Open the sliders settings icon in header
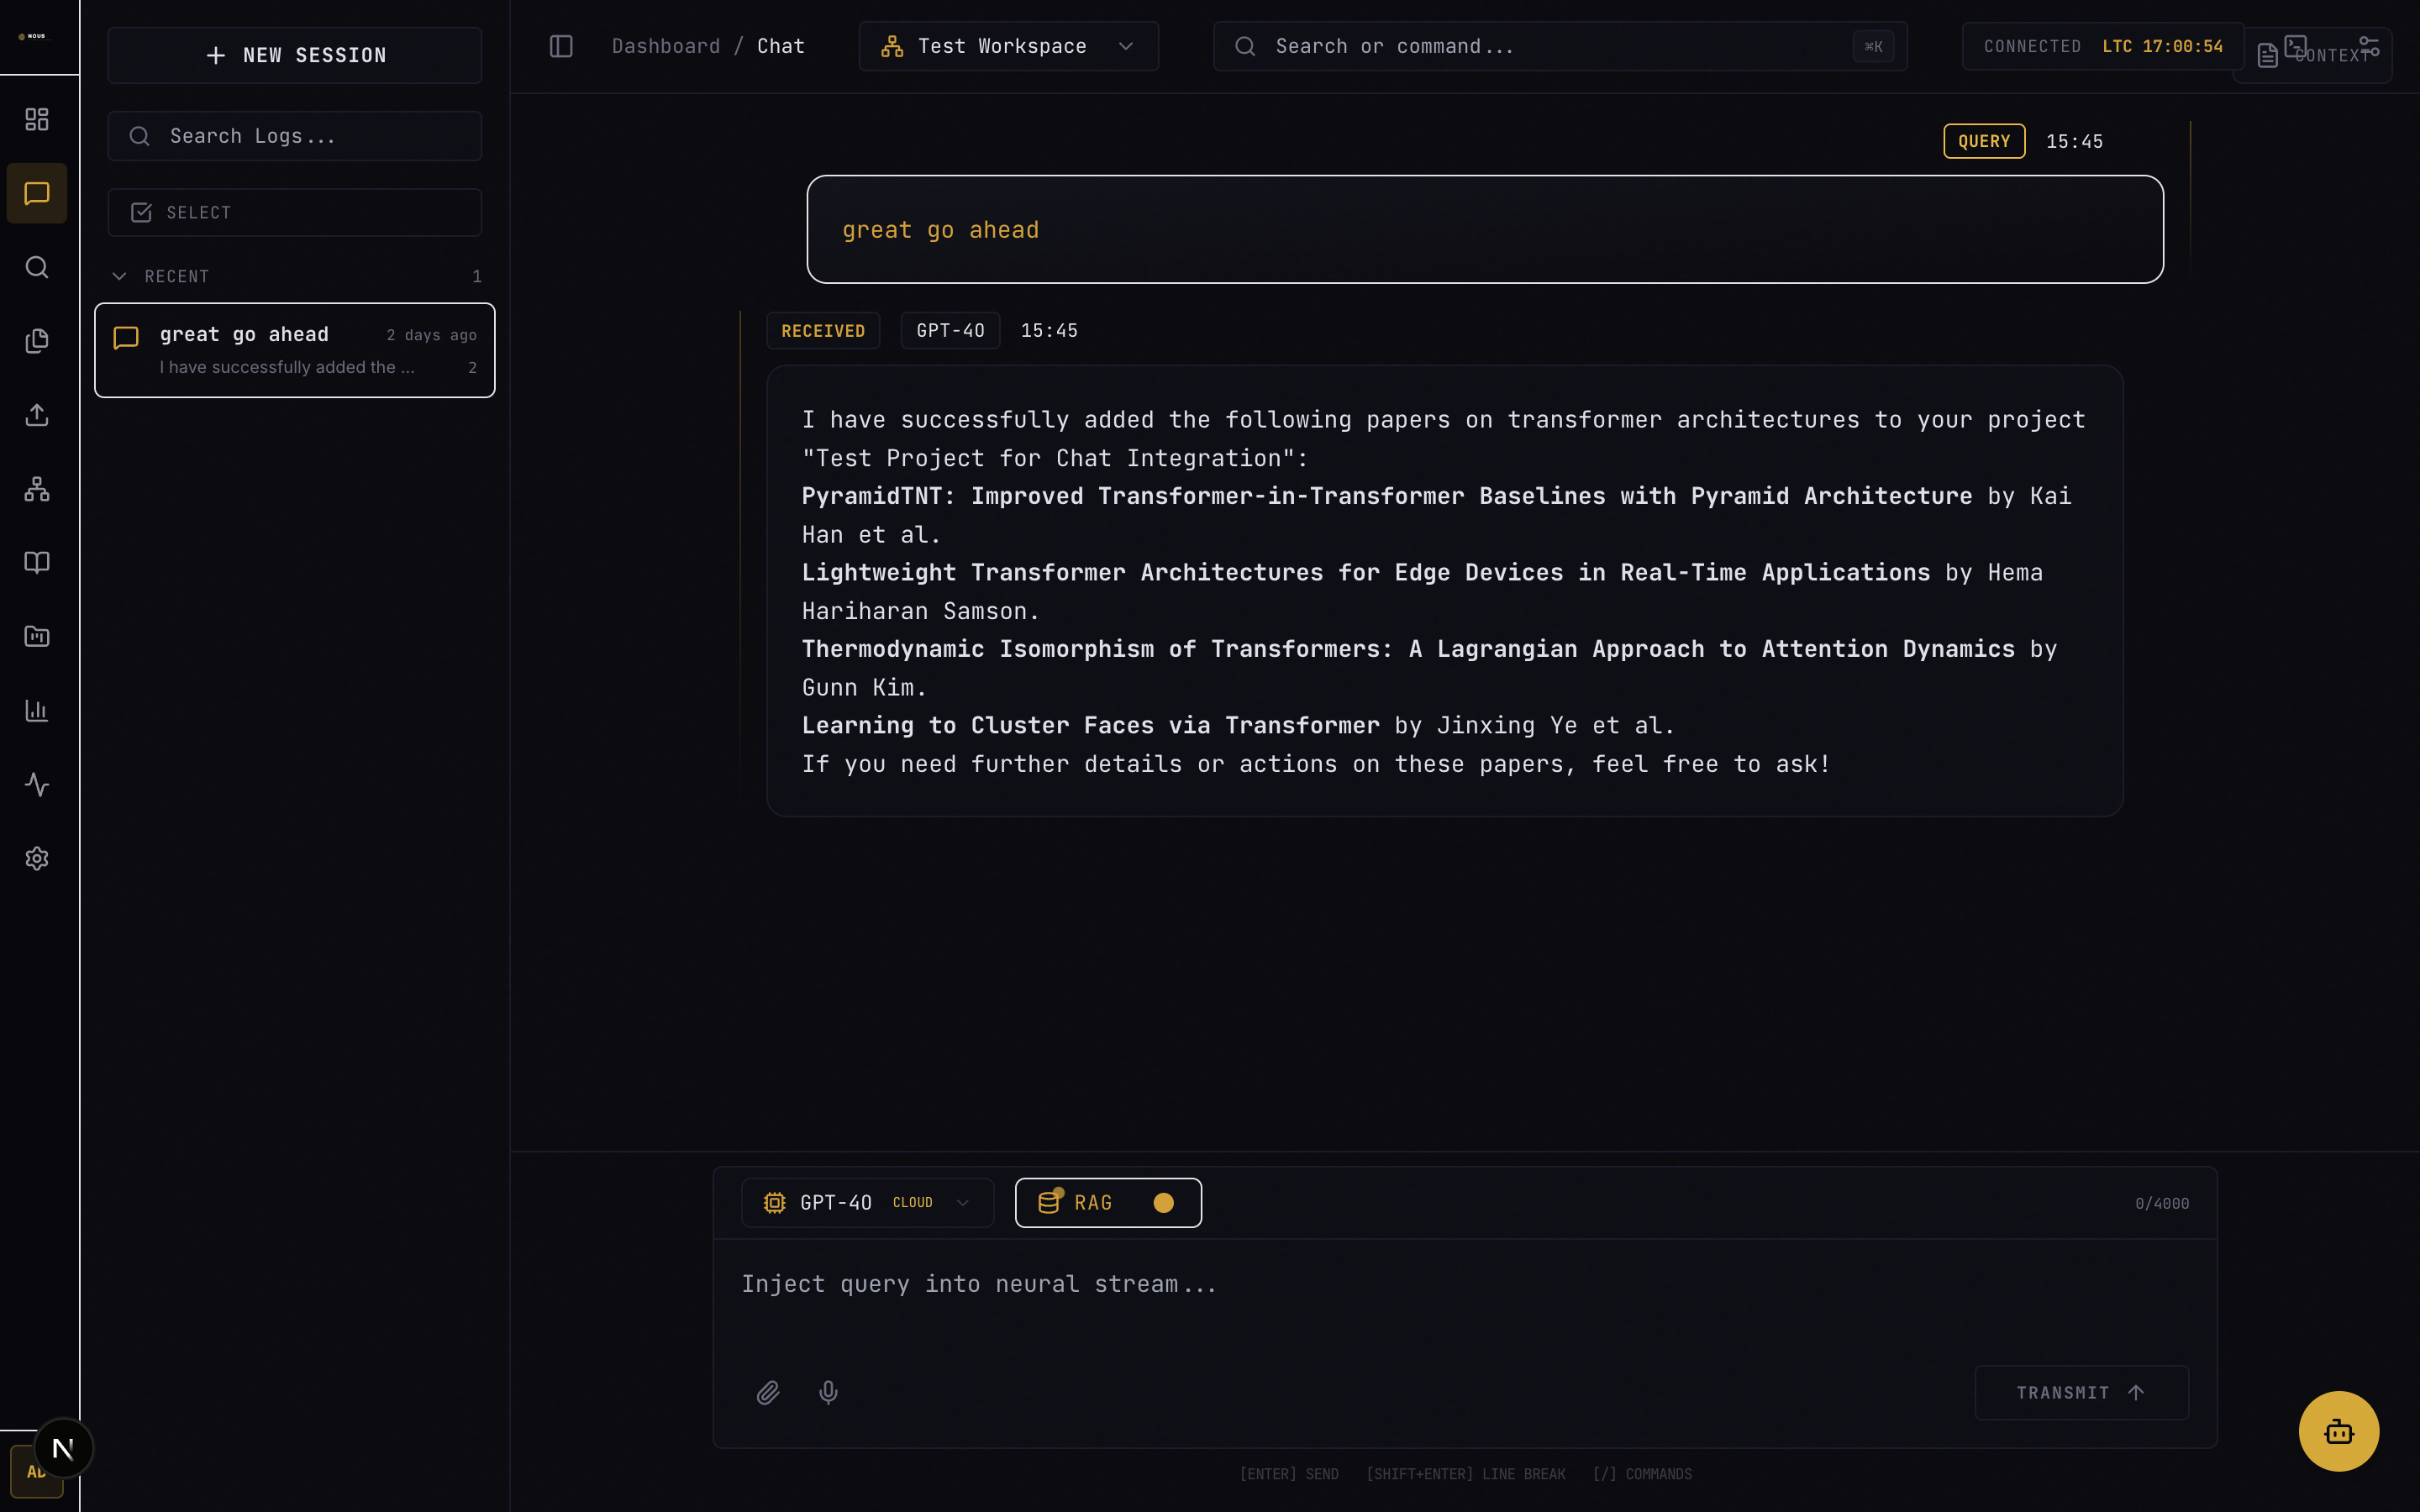 [2370, 47]
